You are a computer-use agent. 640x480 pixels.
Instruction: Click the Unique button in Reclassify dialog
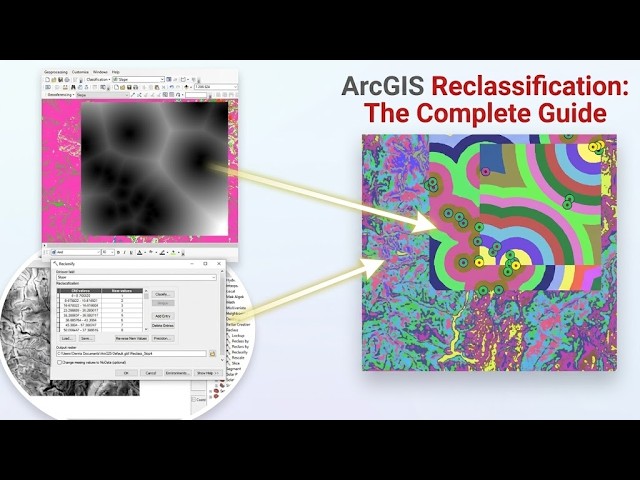click(163, 303)
